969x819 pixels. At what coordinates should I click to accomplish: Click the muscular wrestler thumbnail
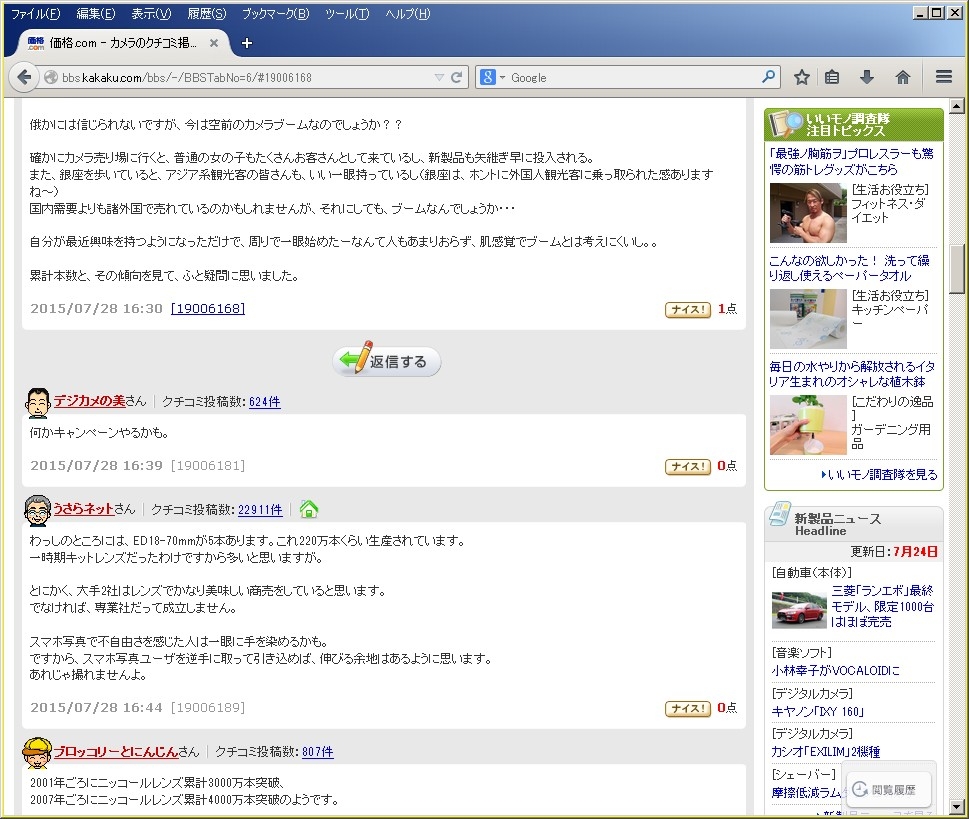pyautogui.click(x=808, y=212)
